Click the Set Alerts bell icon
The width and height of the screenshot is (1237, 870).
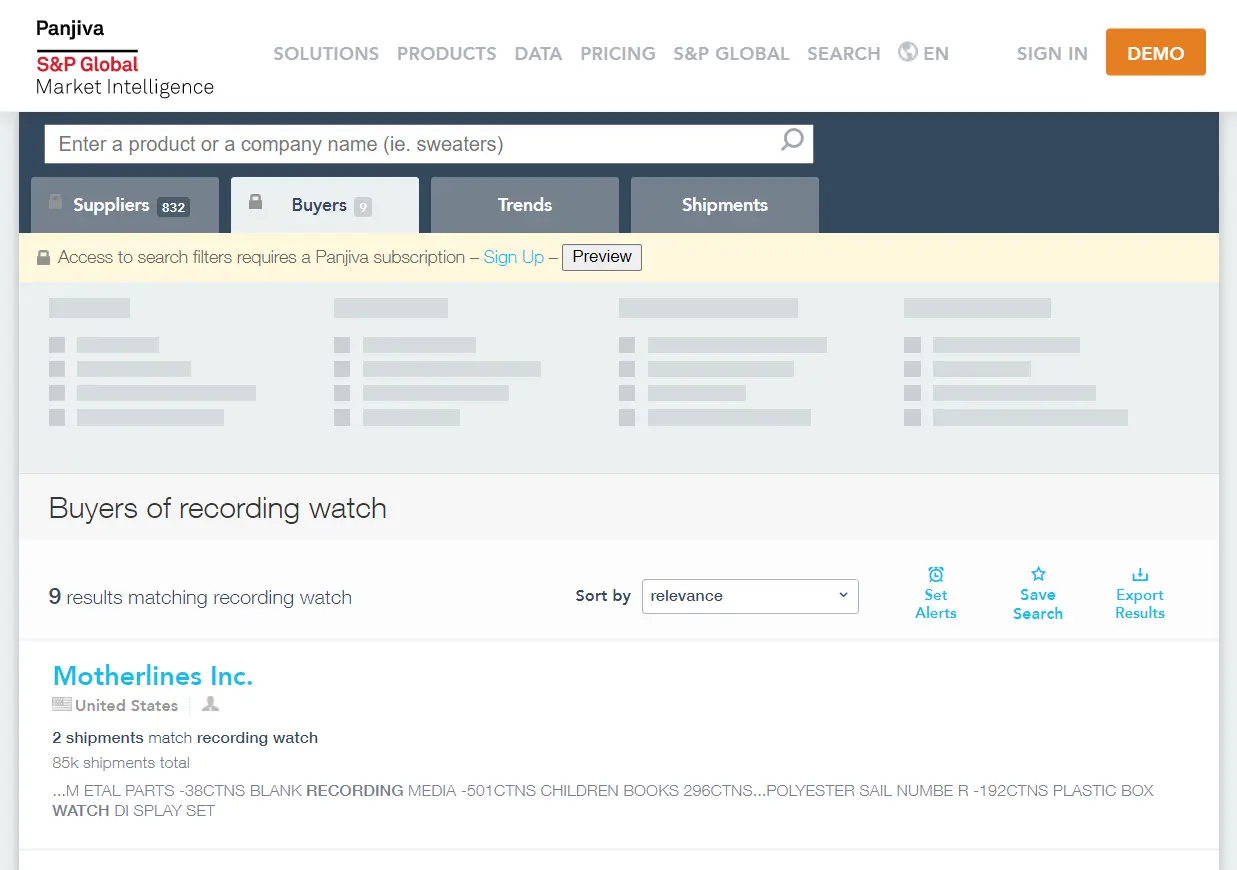pyautogui.click(x=936, y=573)
